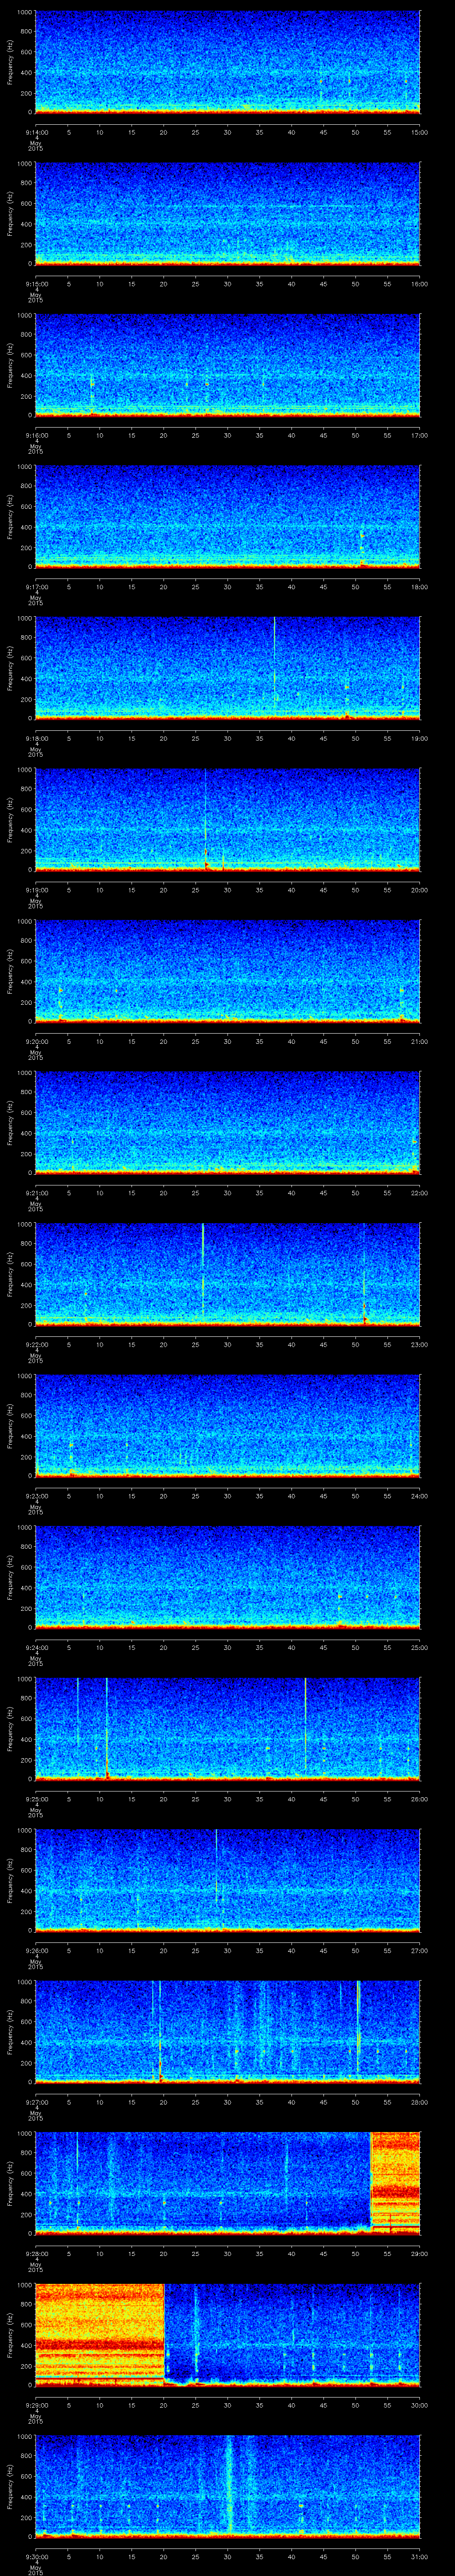Screen dimensions: 455x2576
Task: Click the 22:00 end time label
Action: click(420, 1193)
